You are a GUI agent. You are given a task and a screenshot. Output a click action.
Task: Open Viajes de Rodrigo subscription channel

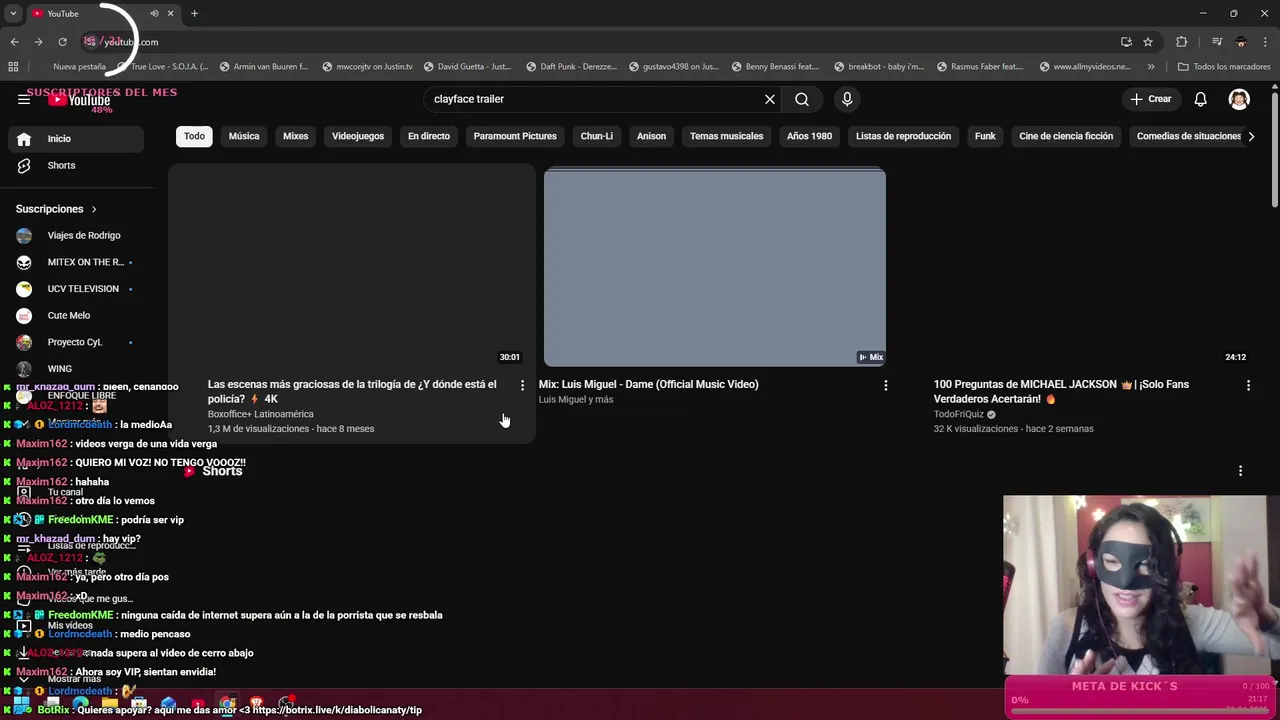tap(76, 235)
